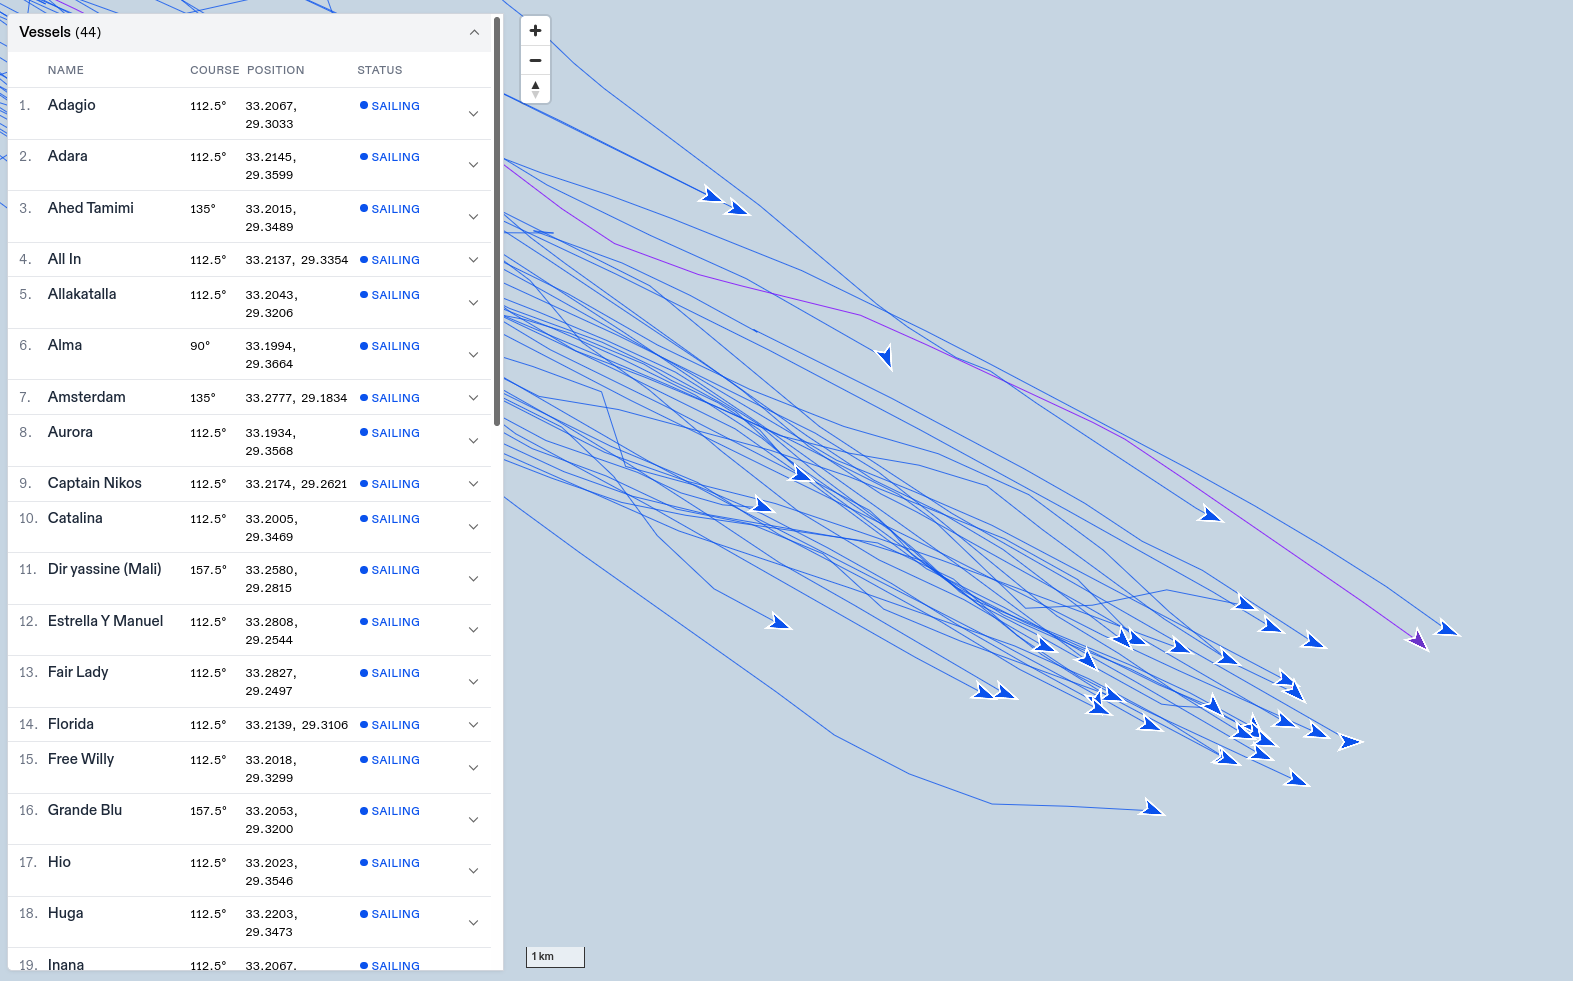This screenshot has width=1573, height=981.
Task: Click the COURSE column header
Action: tap(214, 70)
